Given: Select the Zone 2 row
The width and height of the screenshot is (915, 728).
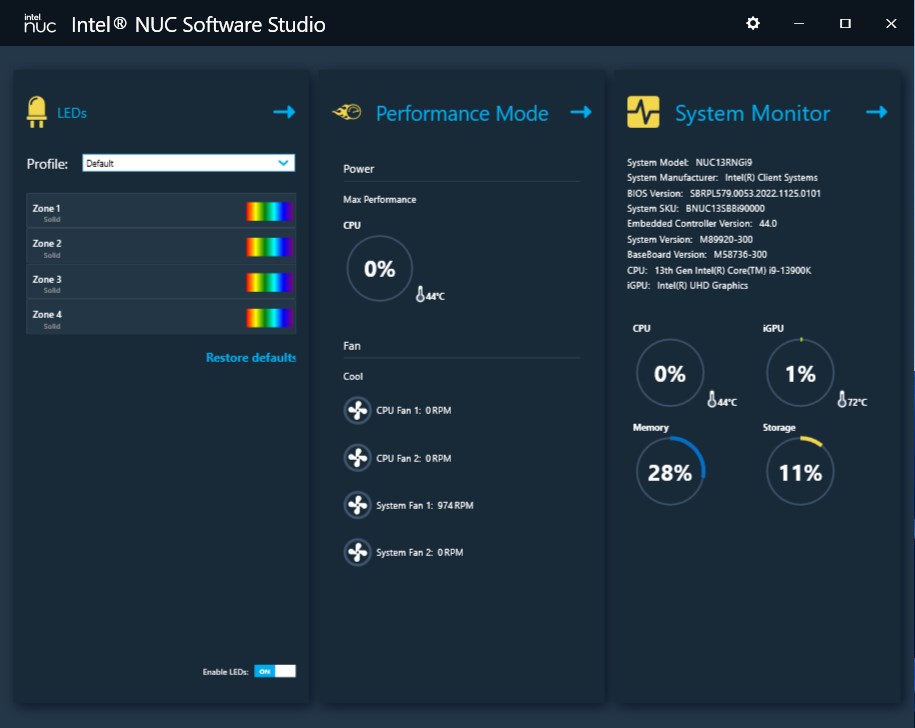Looking at the screenshot, I should pos(161,247).
